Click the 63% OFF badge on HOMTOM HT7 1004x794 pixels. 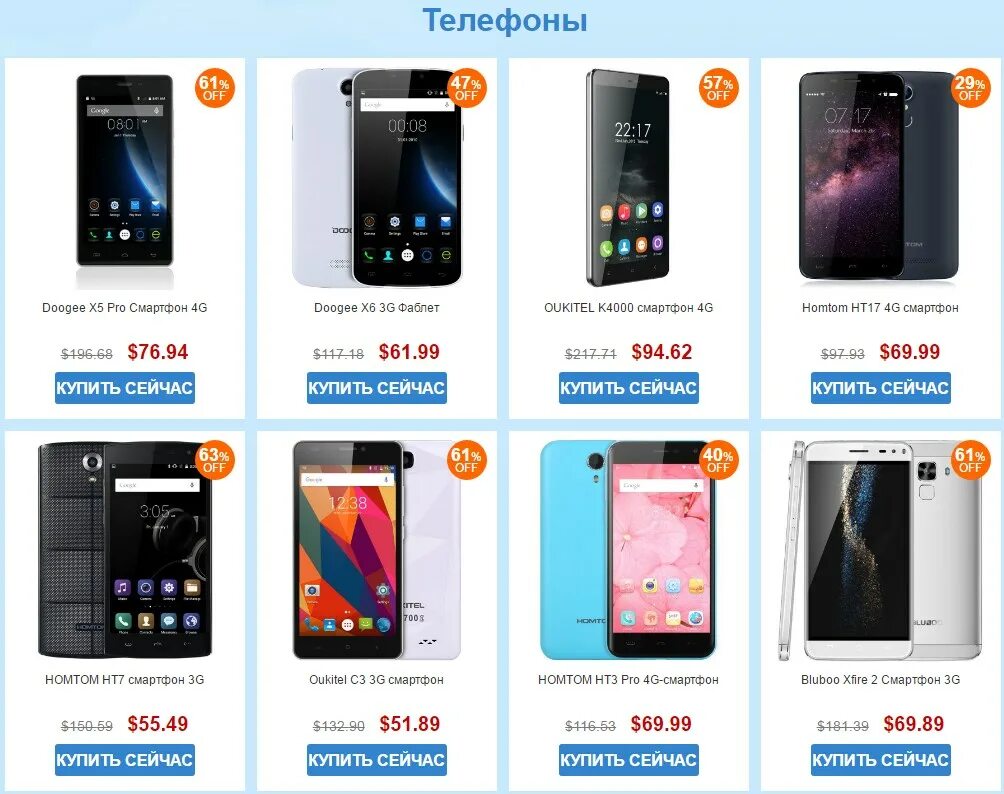215,460
